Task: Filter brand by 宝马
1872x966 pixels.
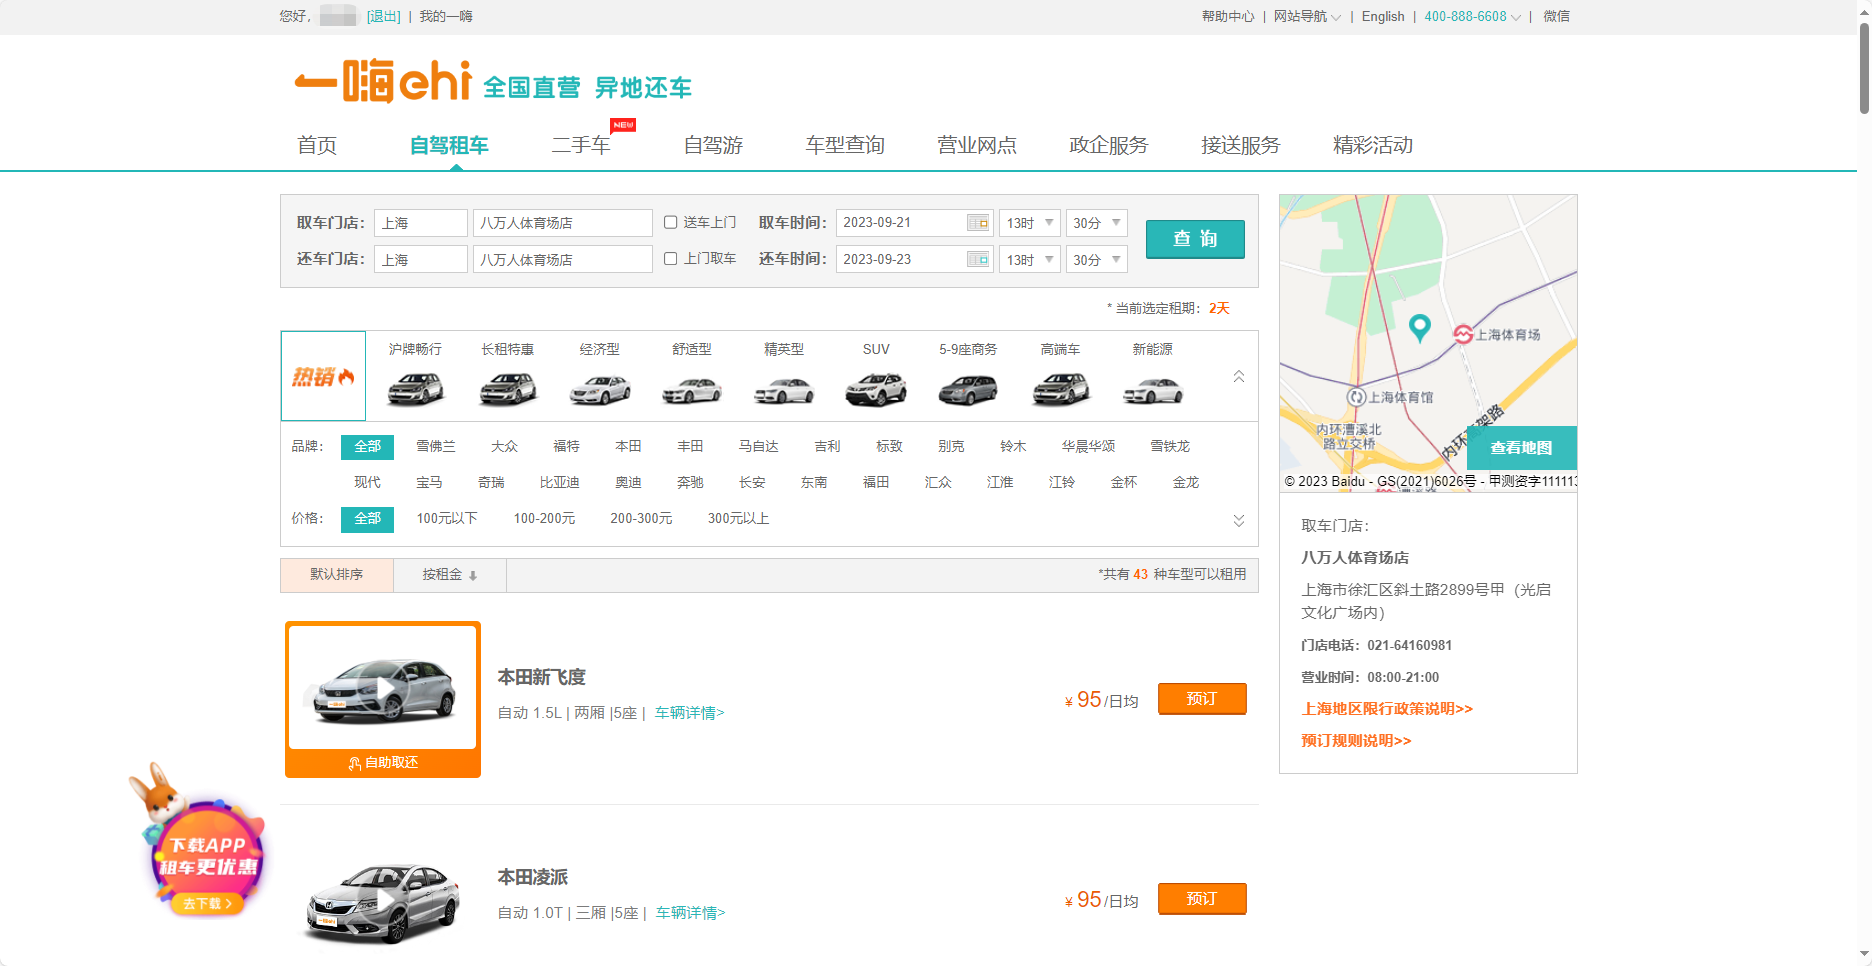Action: [x=429, y=483]
